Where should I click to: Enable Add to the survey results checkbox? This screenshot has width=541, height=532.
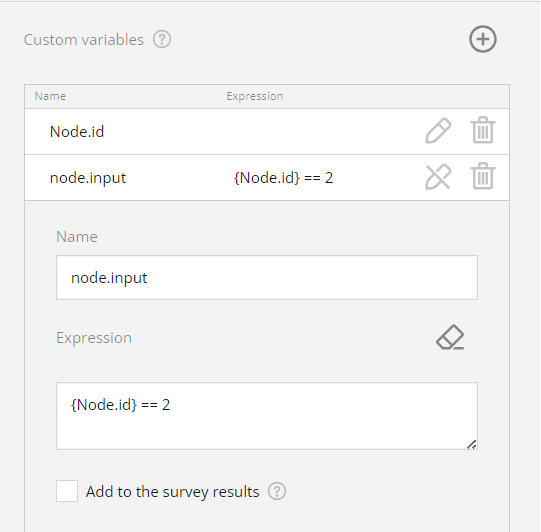pyautogui.click(x=67, y=491)
